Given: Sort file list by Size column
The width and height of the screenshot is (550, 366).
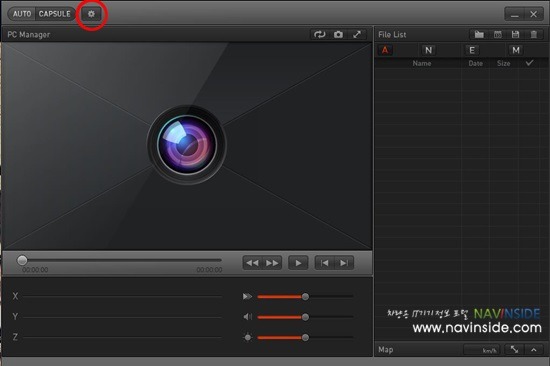Looking at the screenshot, I should pos(503,63).
